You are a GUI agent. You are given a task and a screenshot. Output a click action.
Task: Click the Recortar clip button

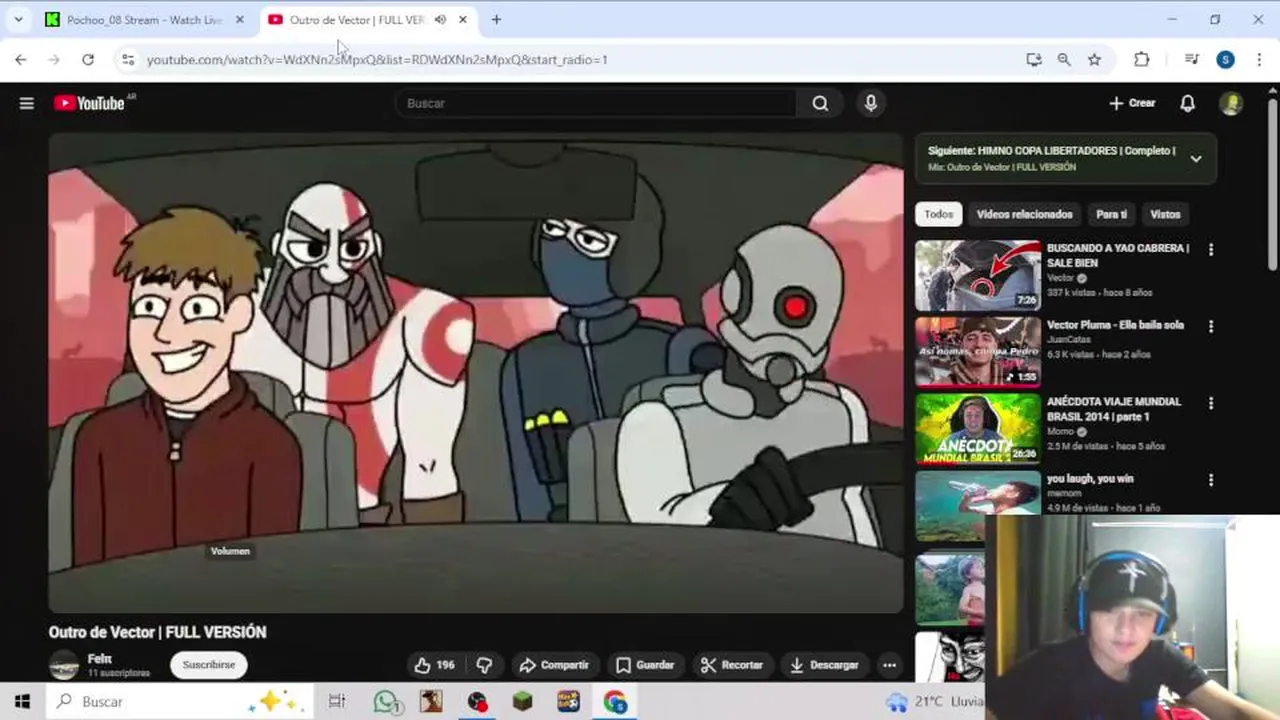pos(732,665)
